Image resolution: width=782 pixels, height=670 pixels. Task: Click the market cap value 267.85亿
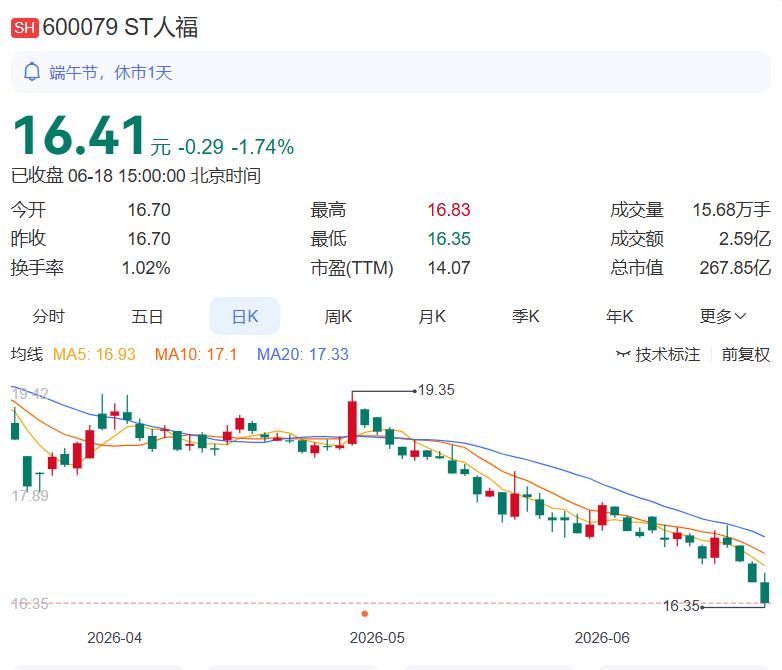(735, 268)
